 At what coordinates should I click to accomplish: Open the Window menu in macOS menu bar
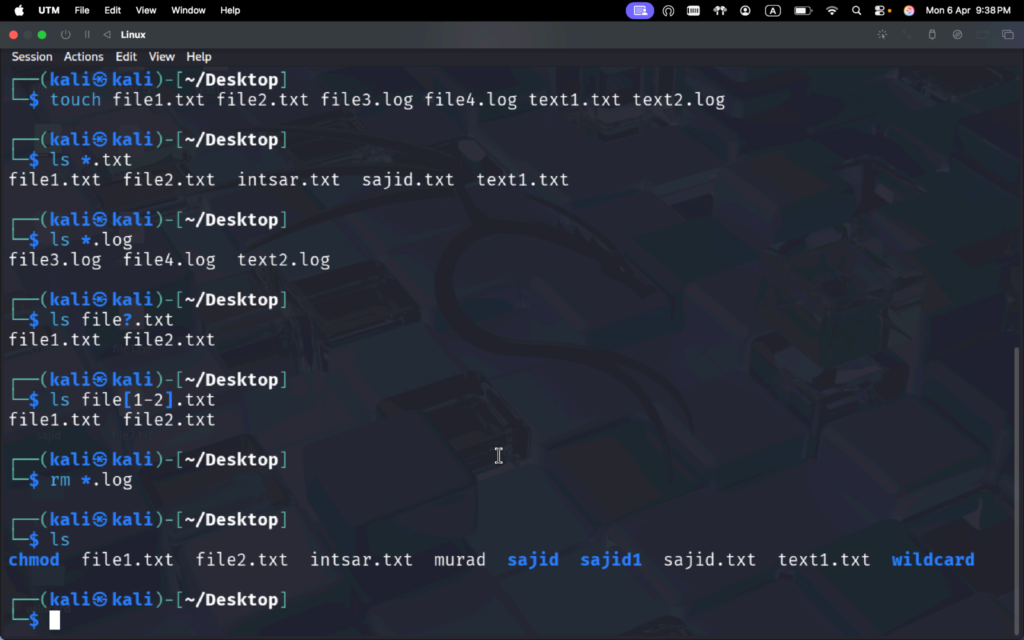(x=188, y=10)
